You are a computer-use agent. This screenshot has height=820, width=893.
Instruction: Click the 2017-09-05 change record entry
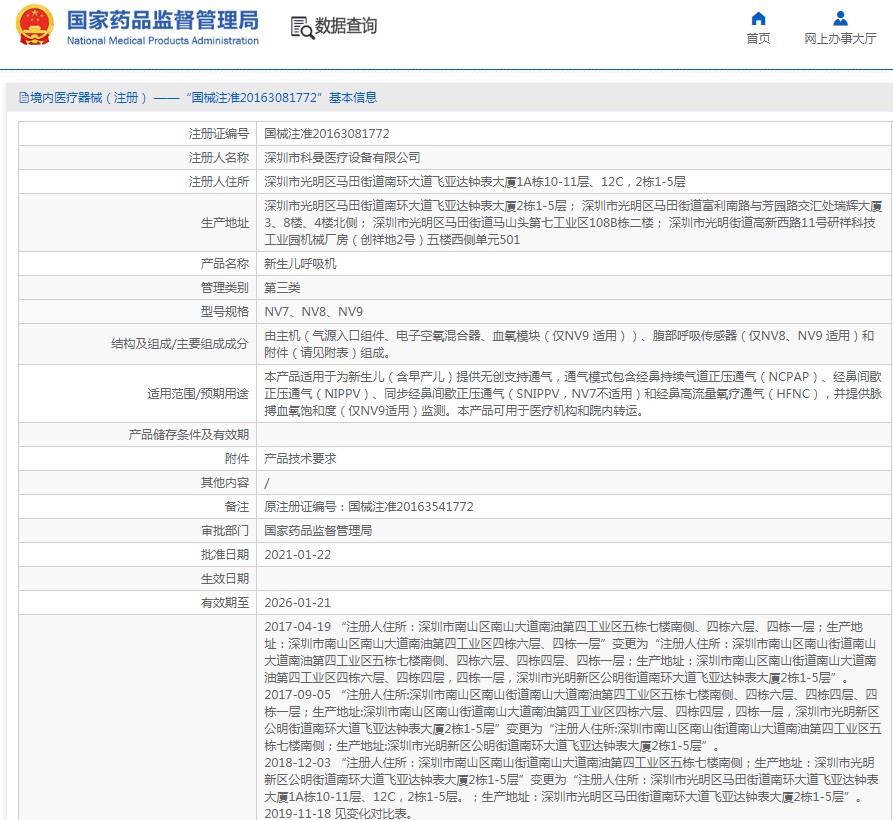click(x=572, y=720)
